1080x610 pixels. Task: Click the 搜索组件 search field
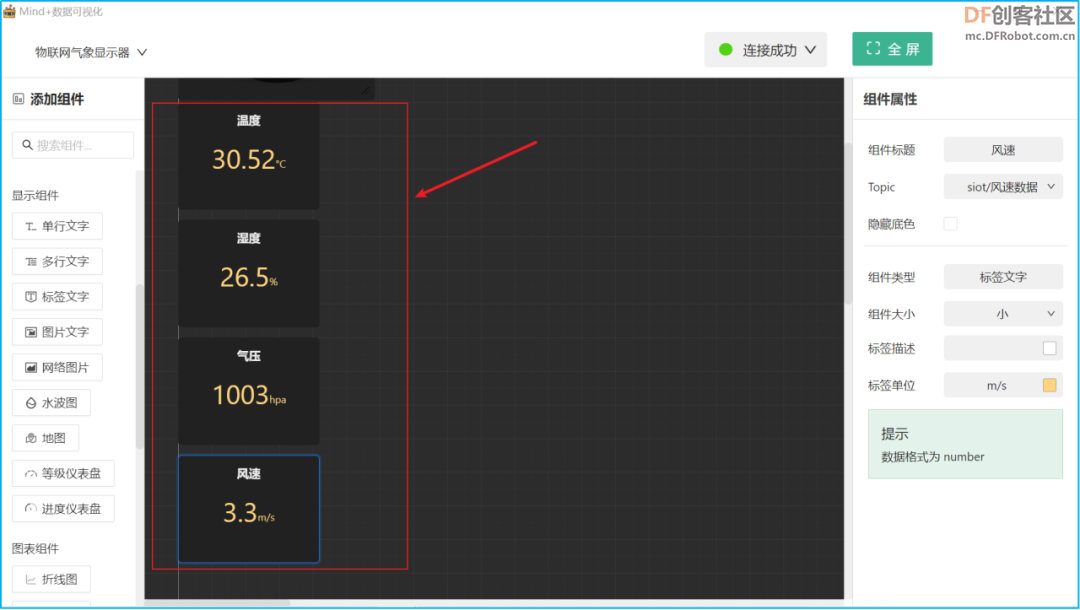(x=73, y=145)
